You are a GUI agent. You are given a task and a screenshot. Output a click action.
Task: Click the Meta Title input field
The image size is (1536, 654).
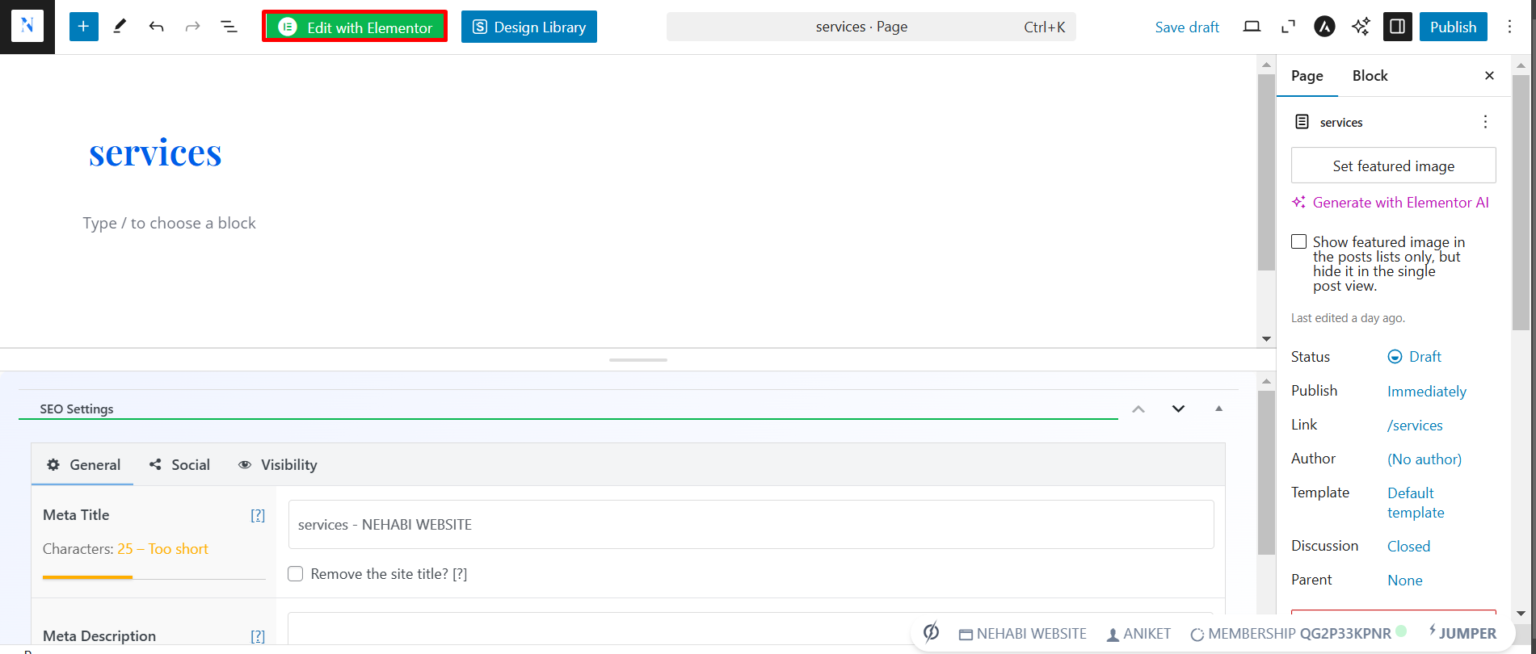(751, 524)
